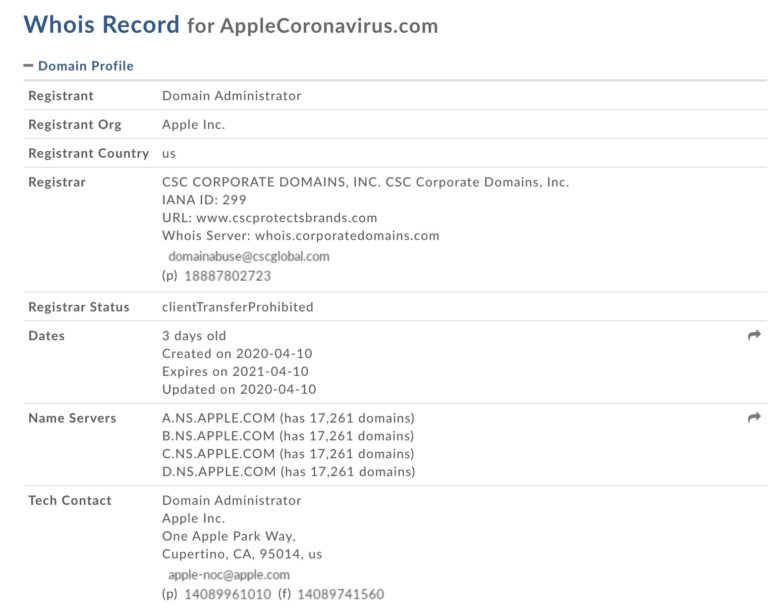780x608 pixels.
Task: Select tech contact phone 14089961010
Action: [x=228, y=594]
